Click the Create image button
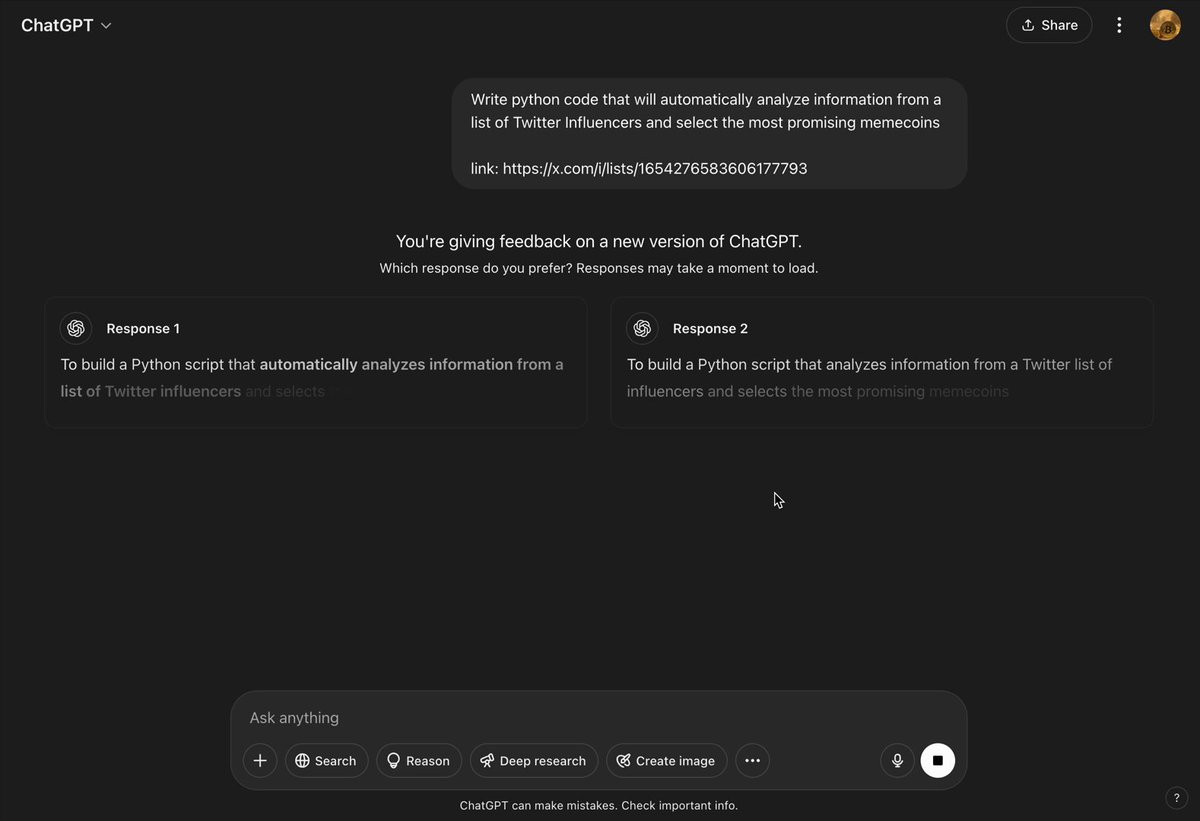The height and width of the screenshot is (821, 1200). tap(665, 761)
